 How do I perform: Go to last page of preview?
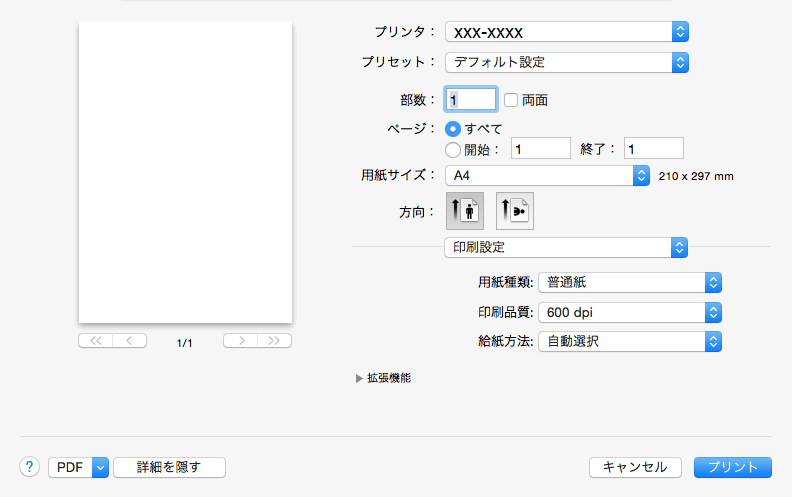274,341
